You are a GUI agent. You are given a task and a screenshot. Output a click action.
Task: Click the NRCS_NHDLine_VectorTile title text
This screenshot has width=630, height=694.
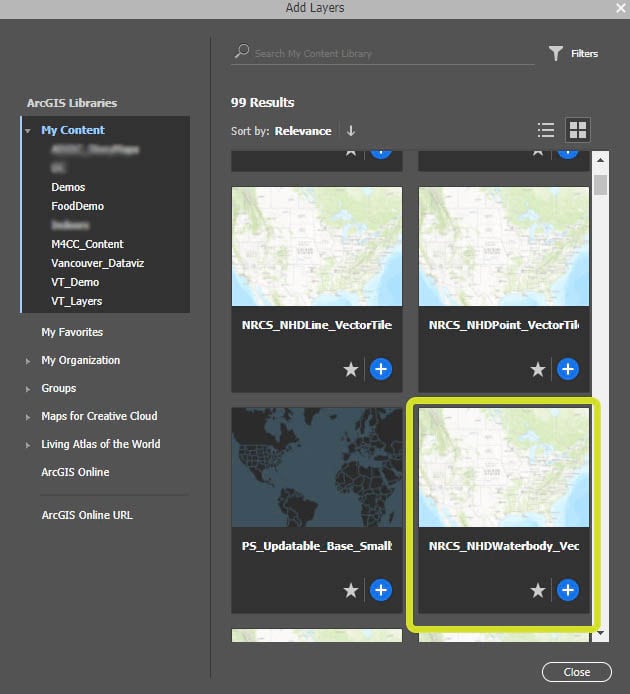pos(317,325)
